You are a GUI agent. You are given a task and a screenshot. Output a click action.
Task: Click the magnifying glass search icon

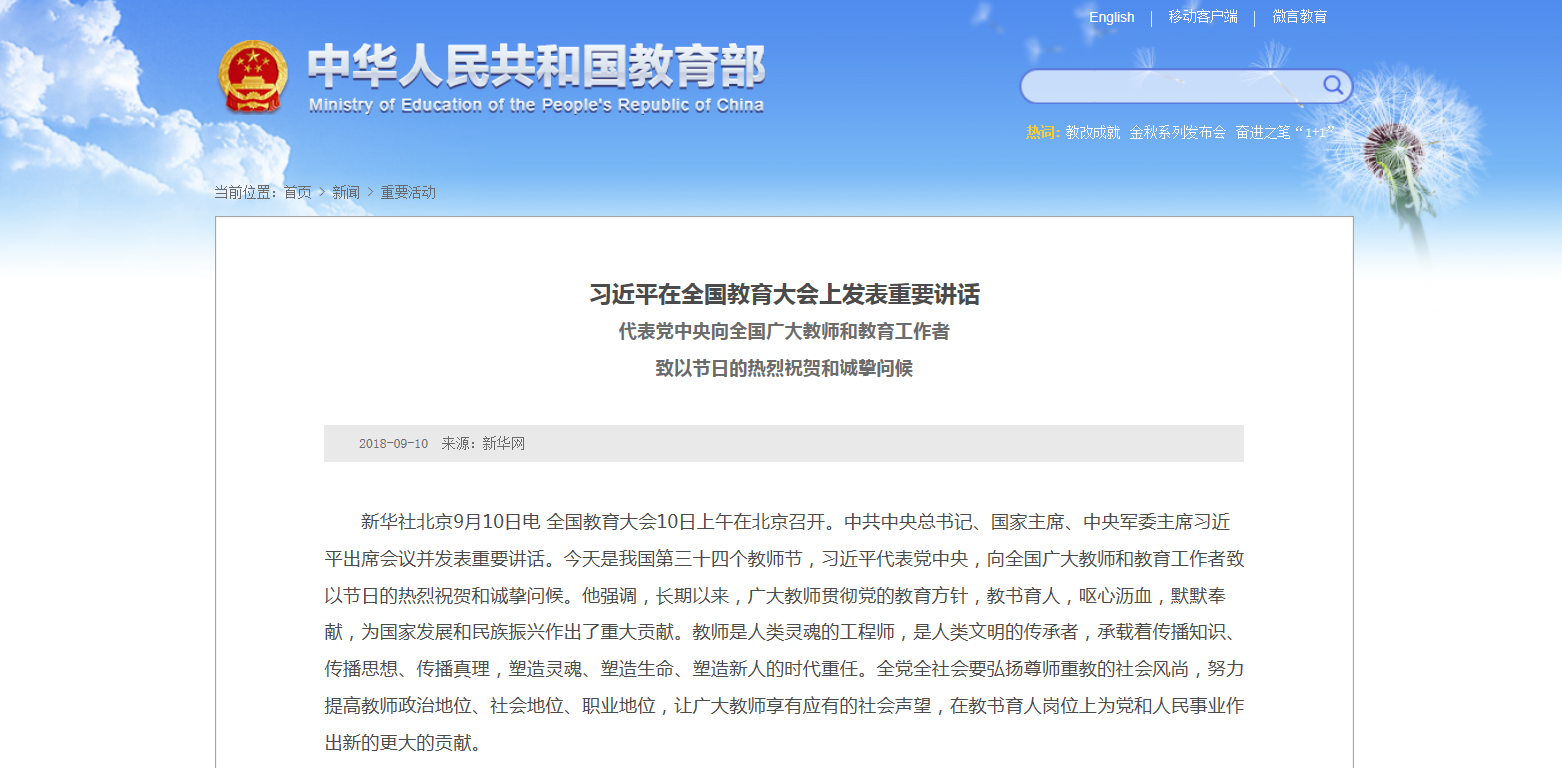[x=1332, y=86]
